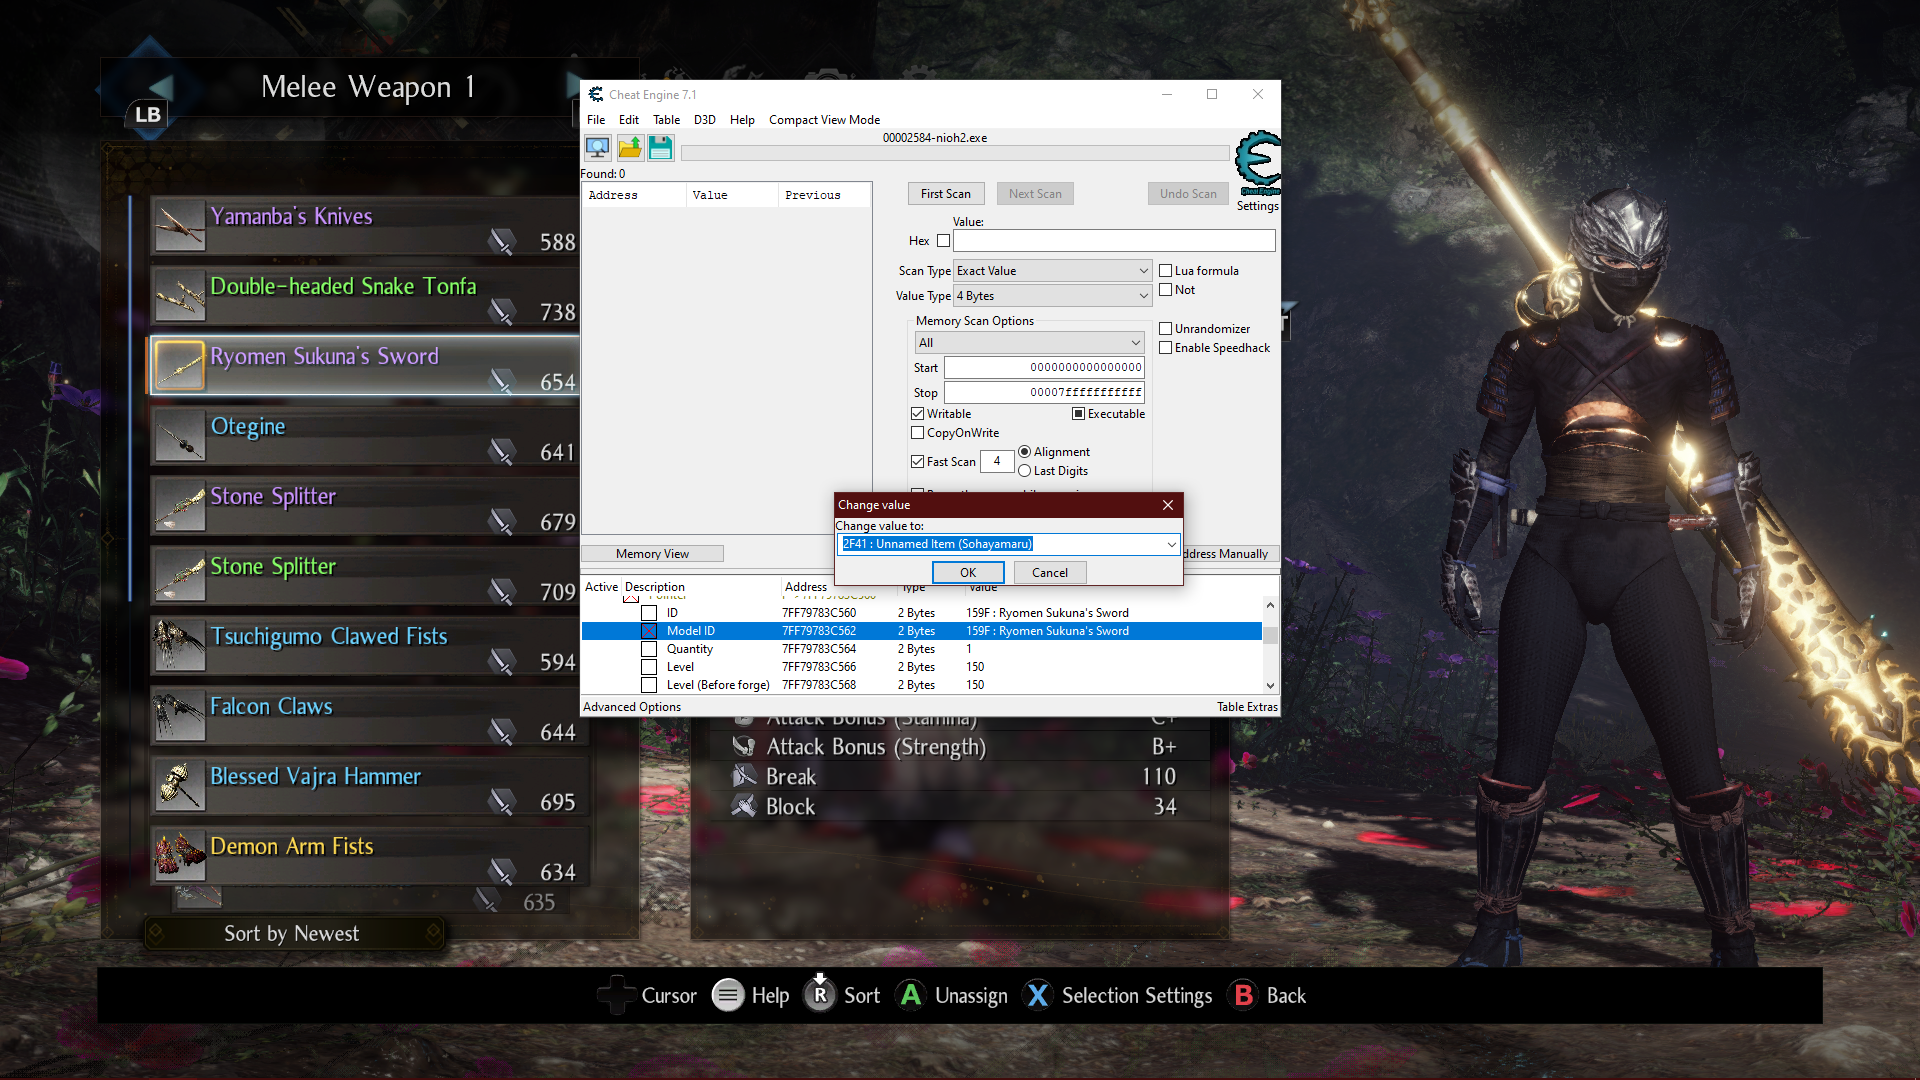1920x1080 pixels.
Task: Click the load table folder icon
Action: [629, 148]
